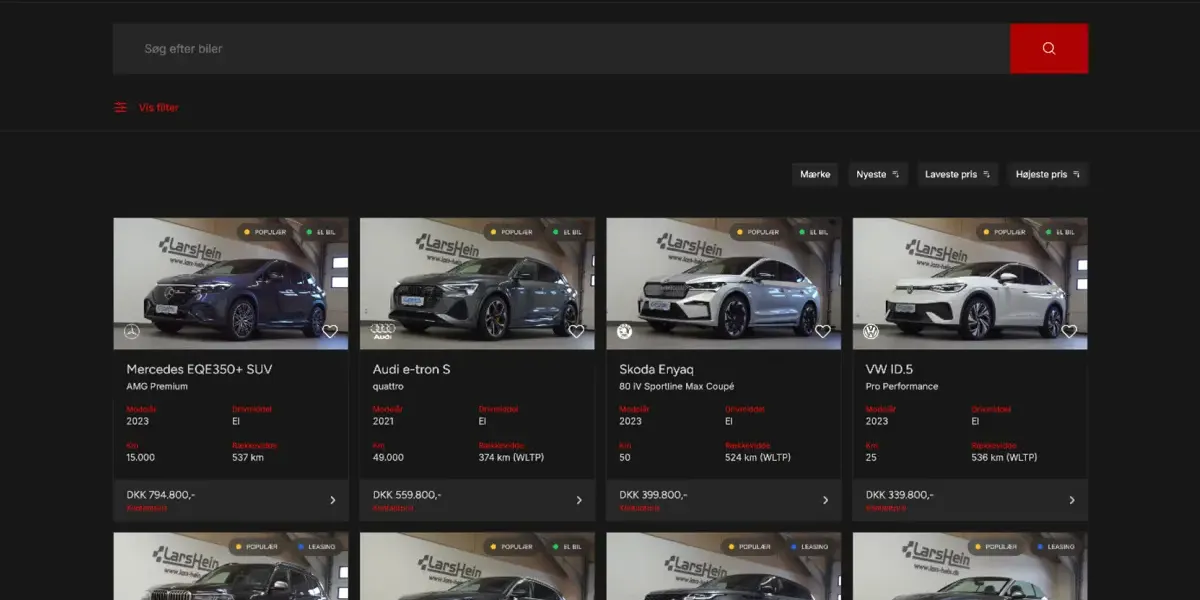Sort by Højeste pris
The width and height of the screenshot is (1200, 600).
pyautogui.click(x=1047, y=174)
